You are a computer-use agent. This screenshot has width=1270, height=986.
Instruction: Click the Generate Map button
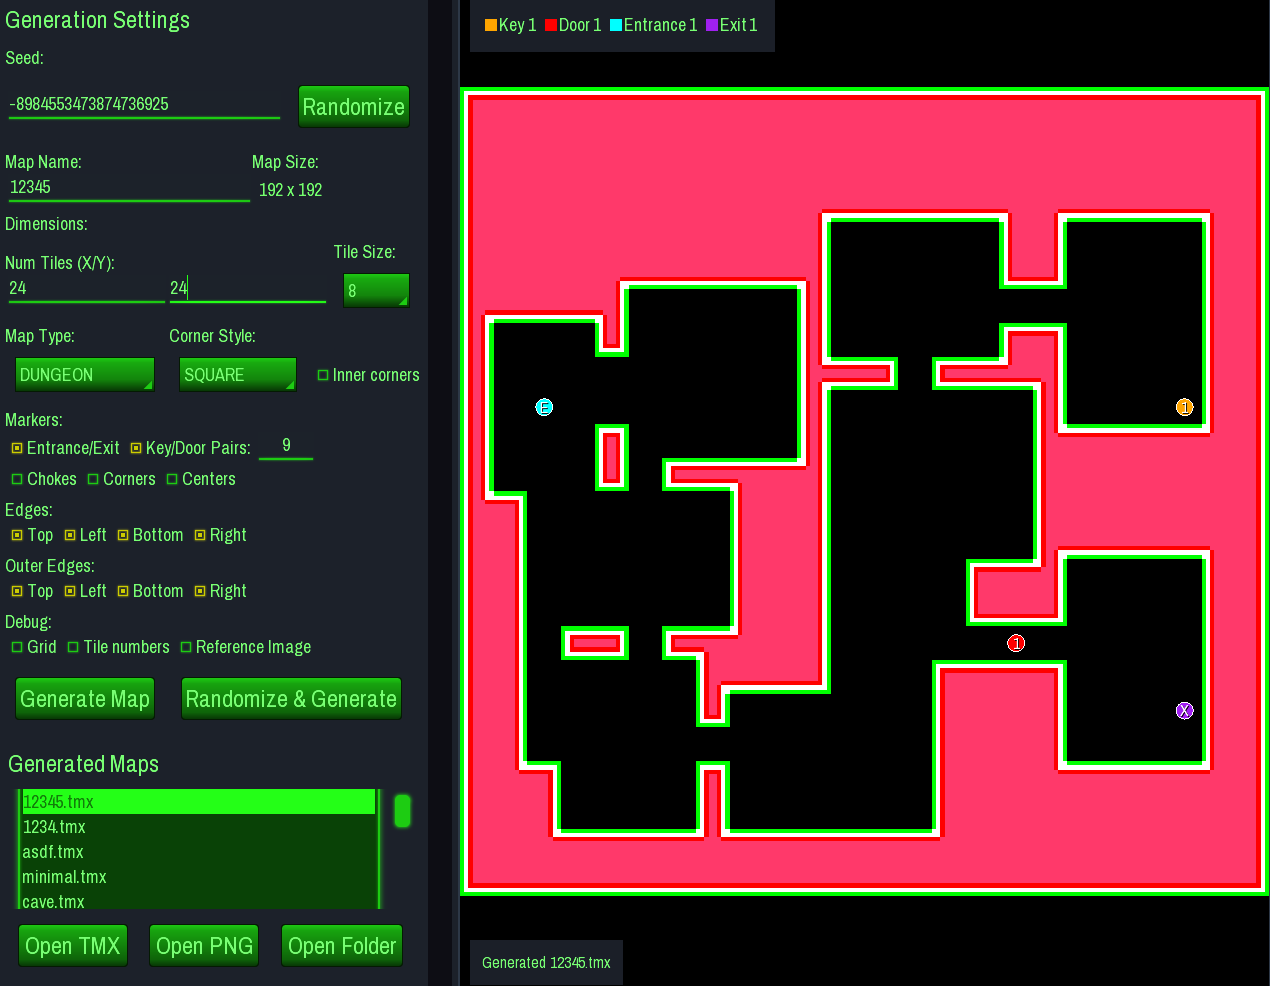85,699
